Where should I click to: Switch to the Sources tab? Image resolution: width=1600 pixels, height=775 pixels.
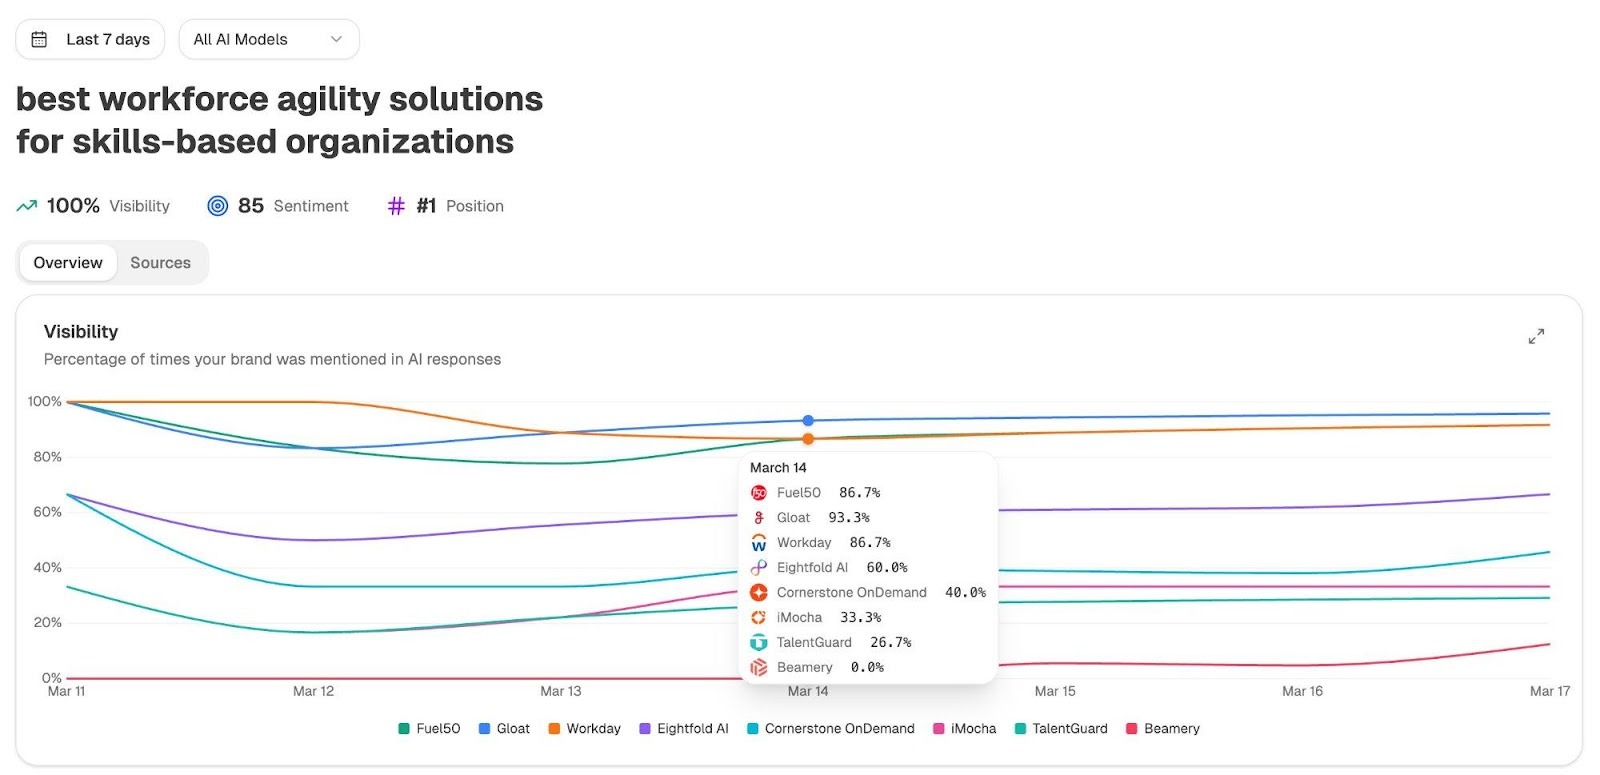coord(160,262)
